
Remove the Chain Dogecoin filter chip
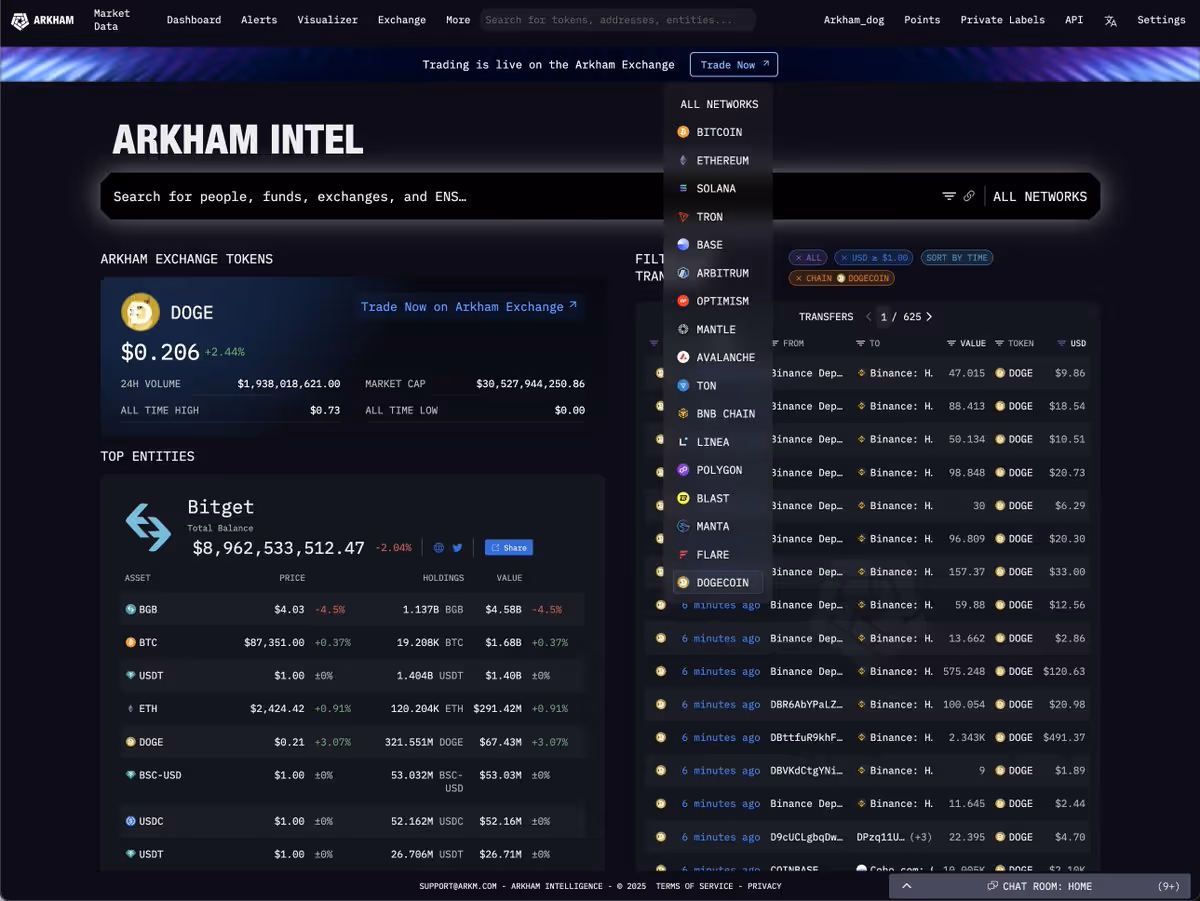[x=841, y=278]
